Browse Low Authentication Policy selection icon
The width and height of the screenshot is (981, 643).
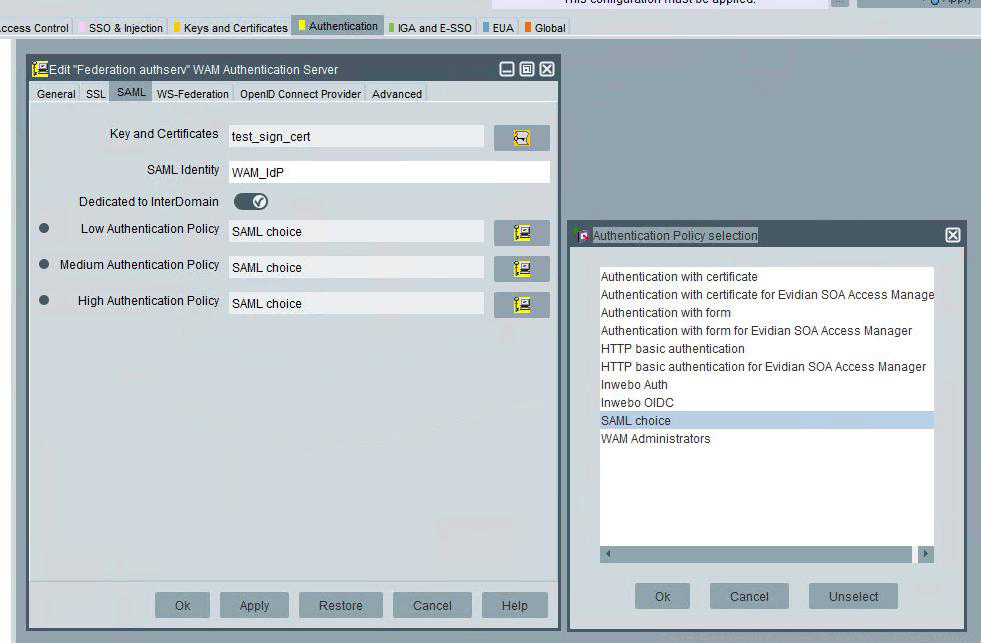click(x=521, y=233)
